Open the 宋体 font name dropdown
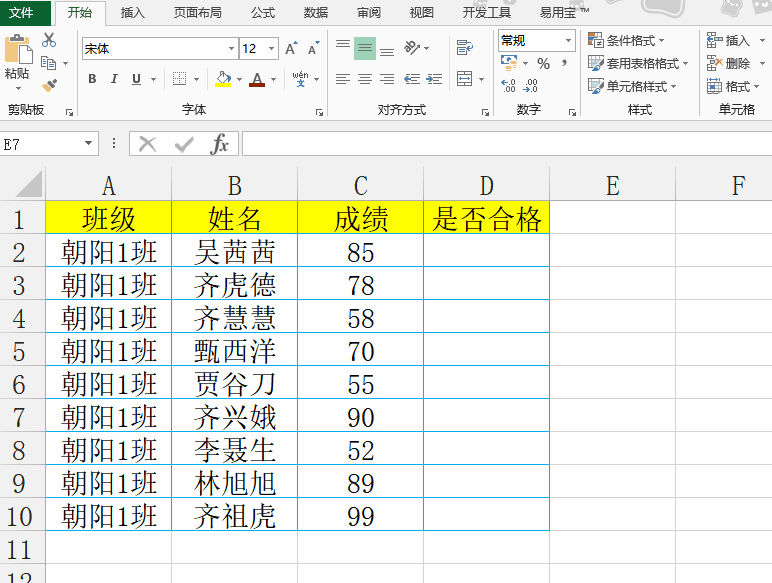The image size is (772, 583). coord(231,49)
